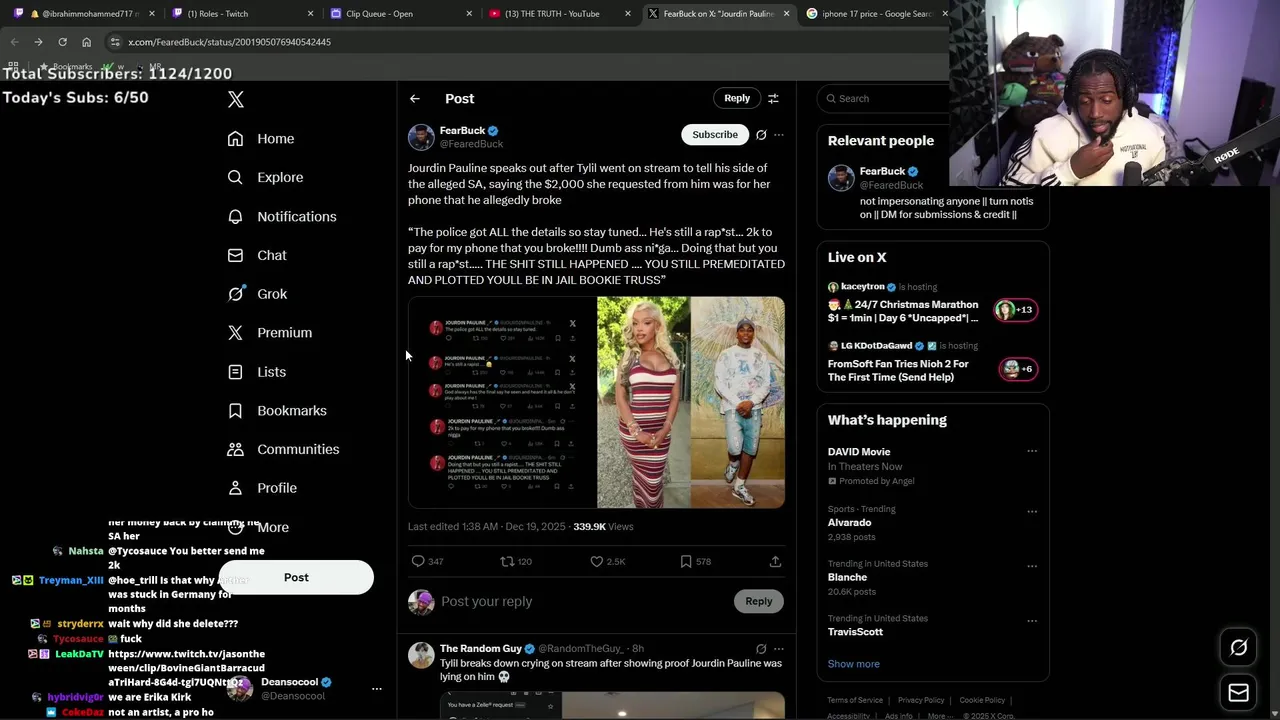Click The Random Guy avatar
The width and height of the screenshot is (1280, 720).
pyautogui.click(x=421, y=655)
